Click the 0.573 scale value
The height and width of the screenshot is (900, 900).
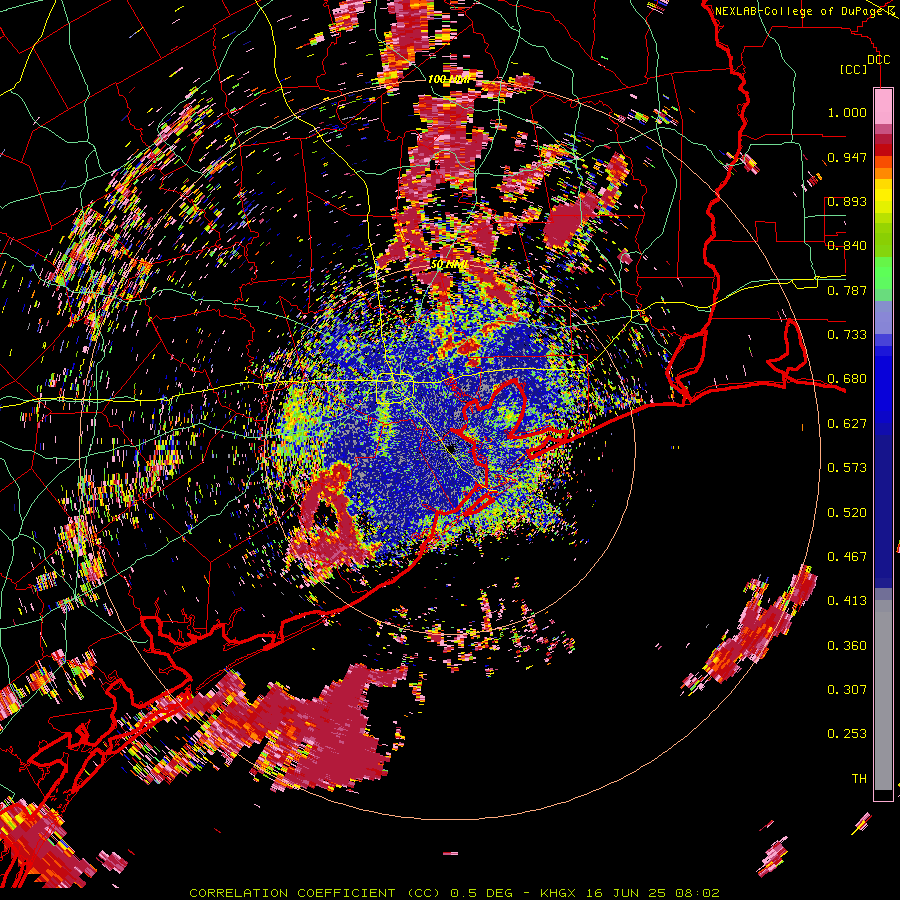tap(847, 468)
